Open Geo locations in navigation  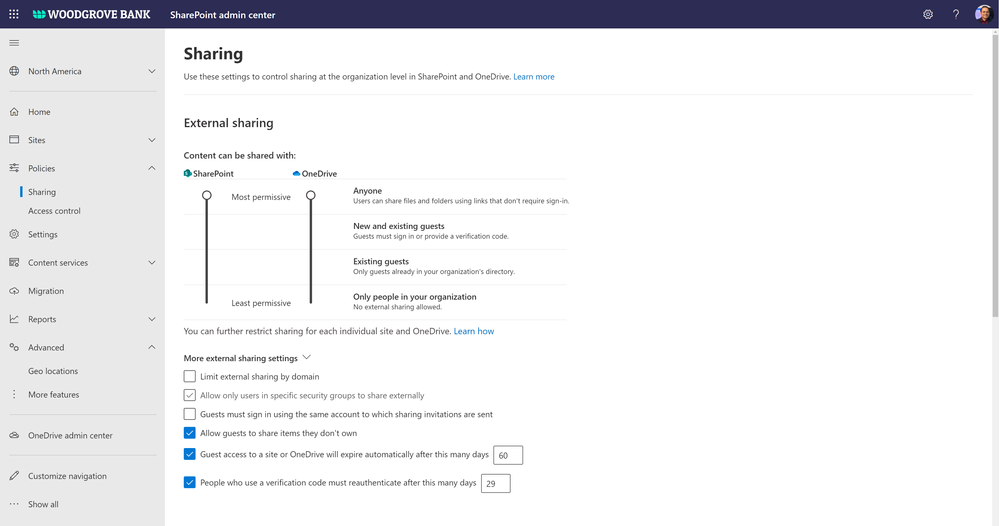coord(53,371)
